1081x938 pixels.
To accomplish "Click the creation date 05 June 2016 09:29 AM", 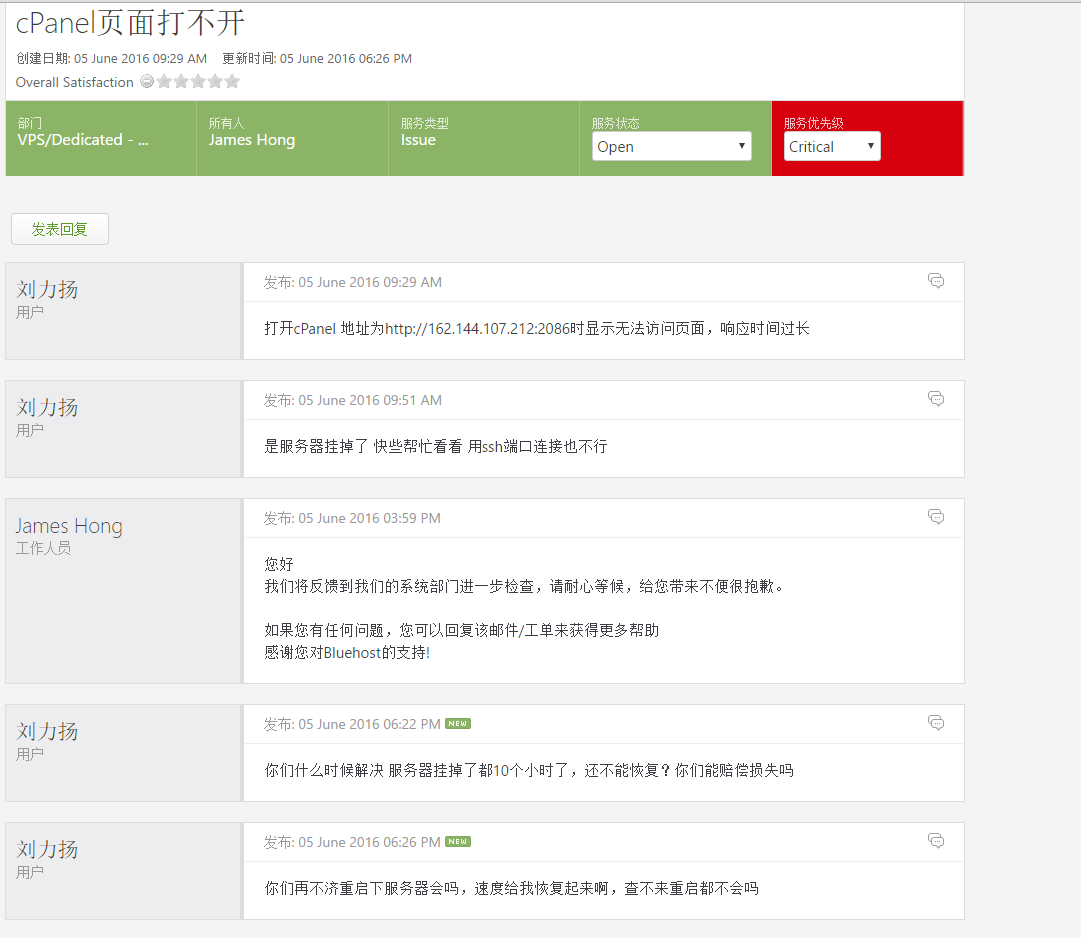I will [141, 59].
